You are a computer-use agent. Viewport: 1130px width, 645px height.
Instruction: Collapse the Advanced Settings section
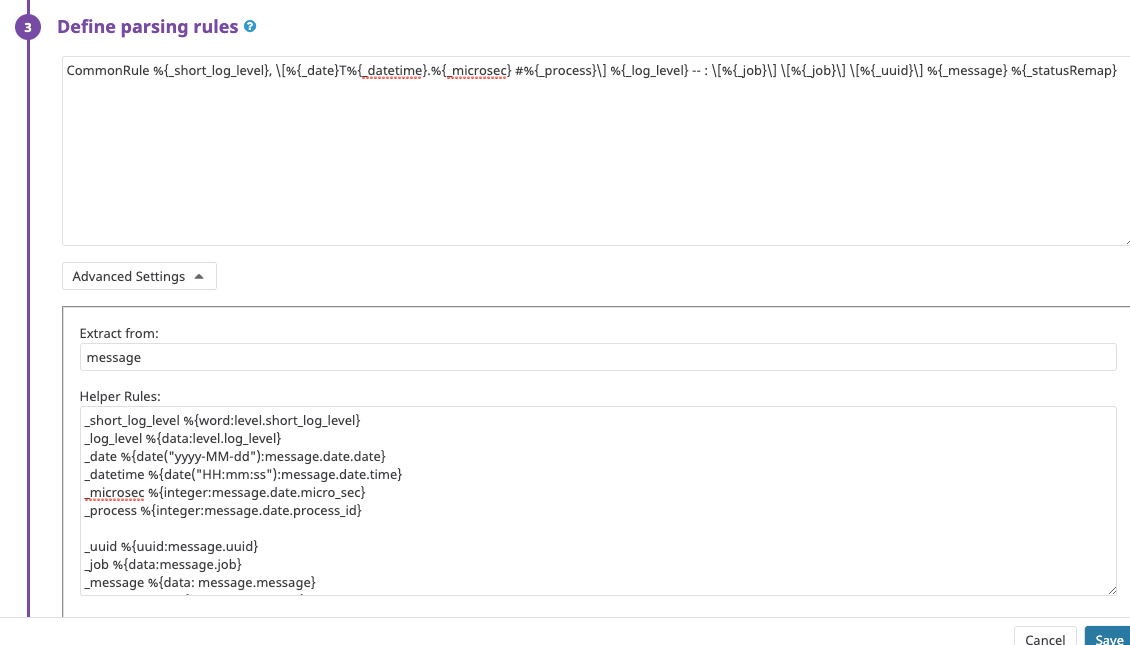click(x=139, y=276)
